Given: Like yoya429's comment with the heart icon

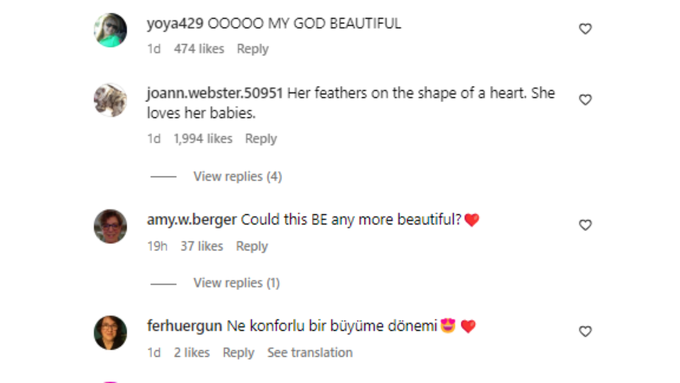Looking at the screenshot, I should pos(585,29).
